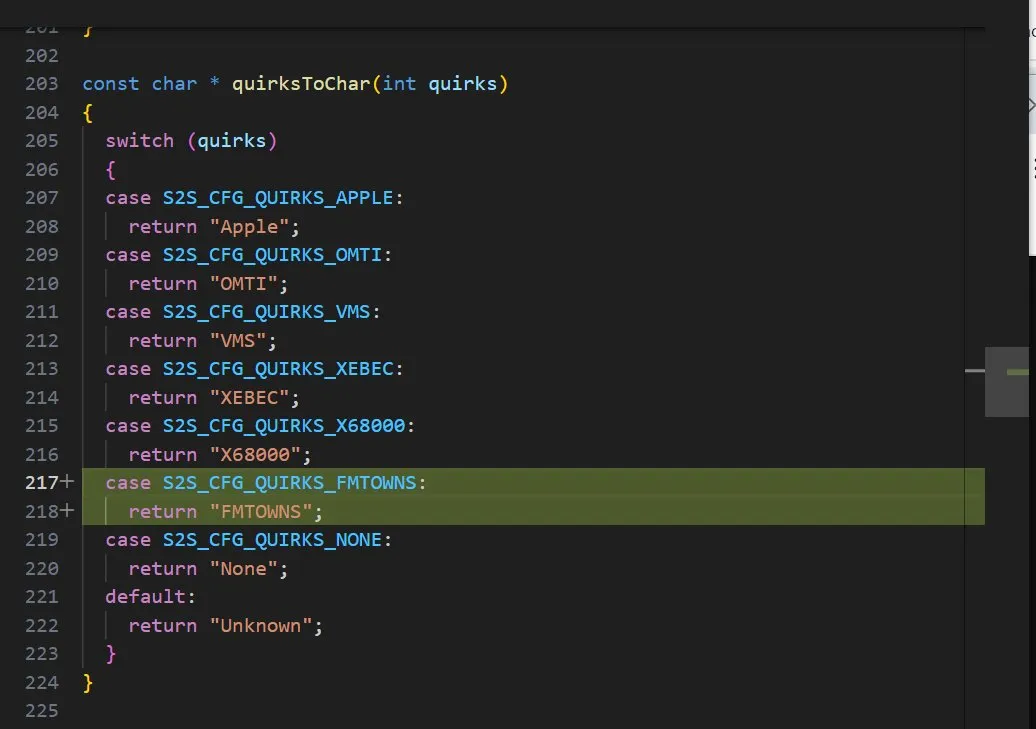
Task: Click the "VMS" string literal
Action: 238,341
